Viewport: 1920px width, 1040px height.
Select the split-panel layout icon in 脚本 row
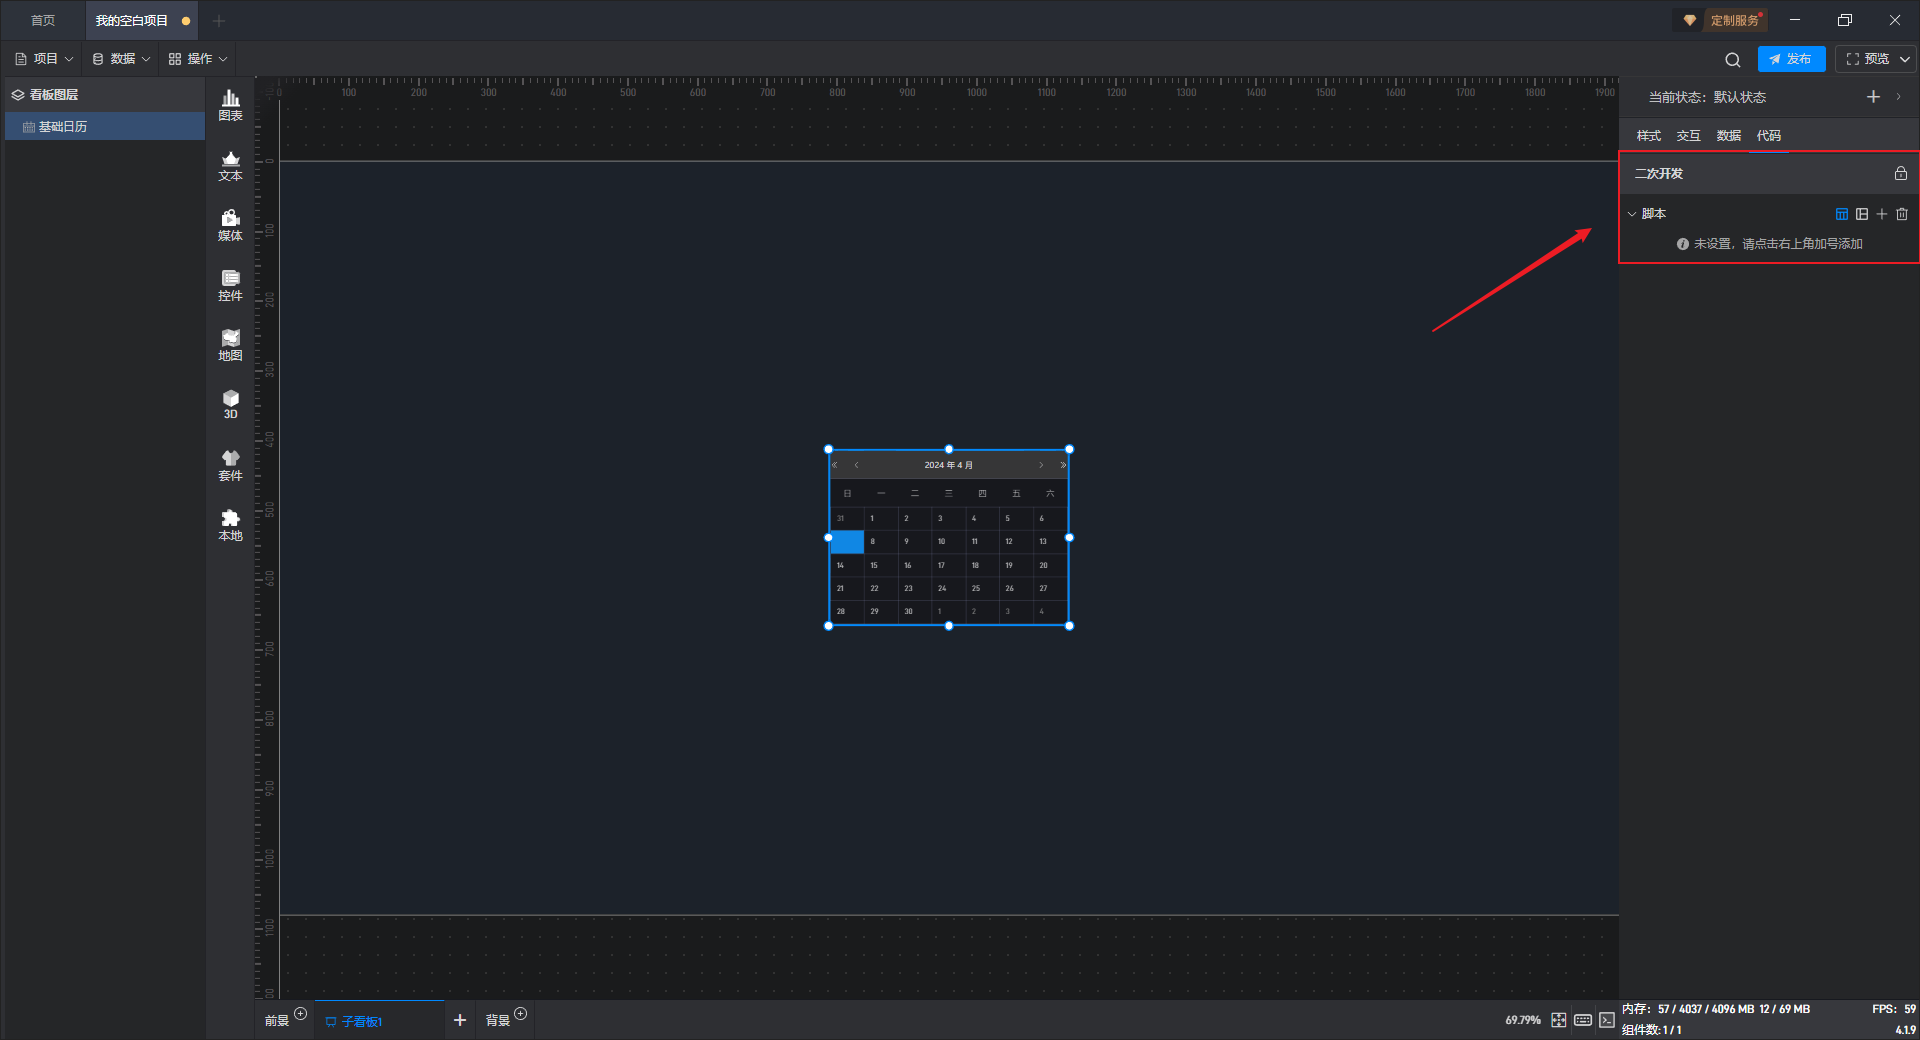pyautogui.click(x=1862, y=214)
